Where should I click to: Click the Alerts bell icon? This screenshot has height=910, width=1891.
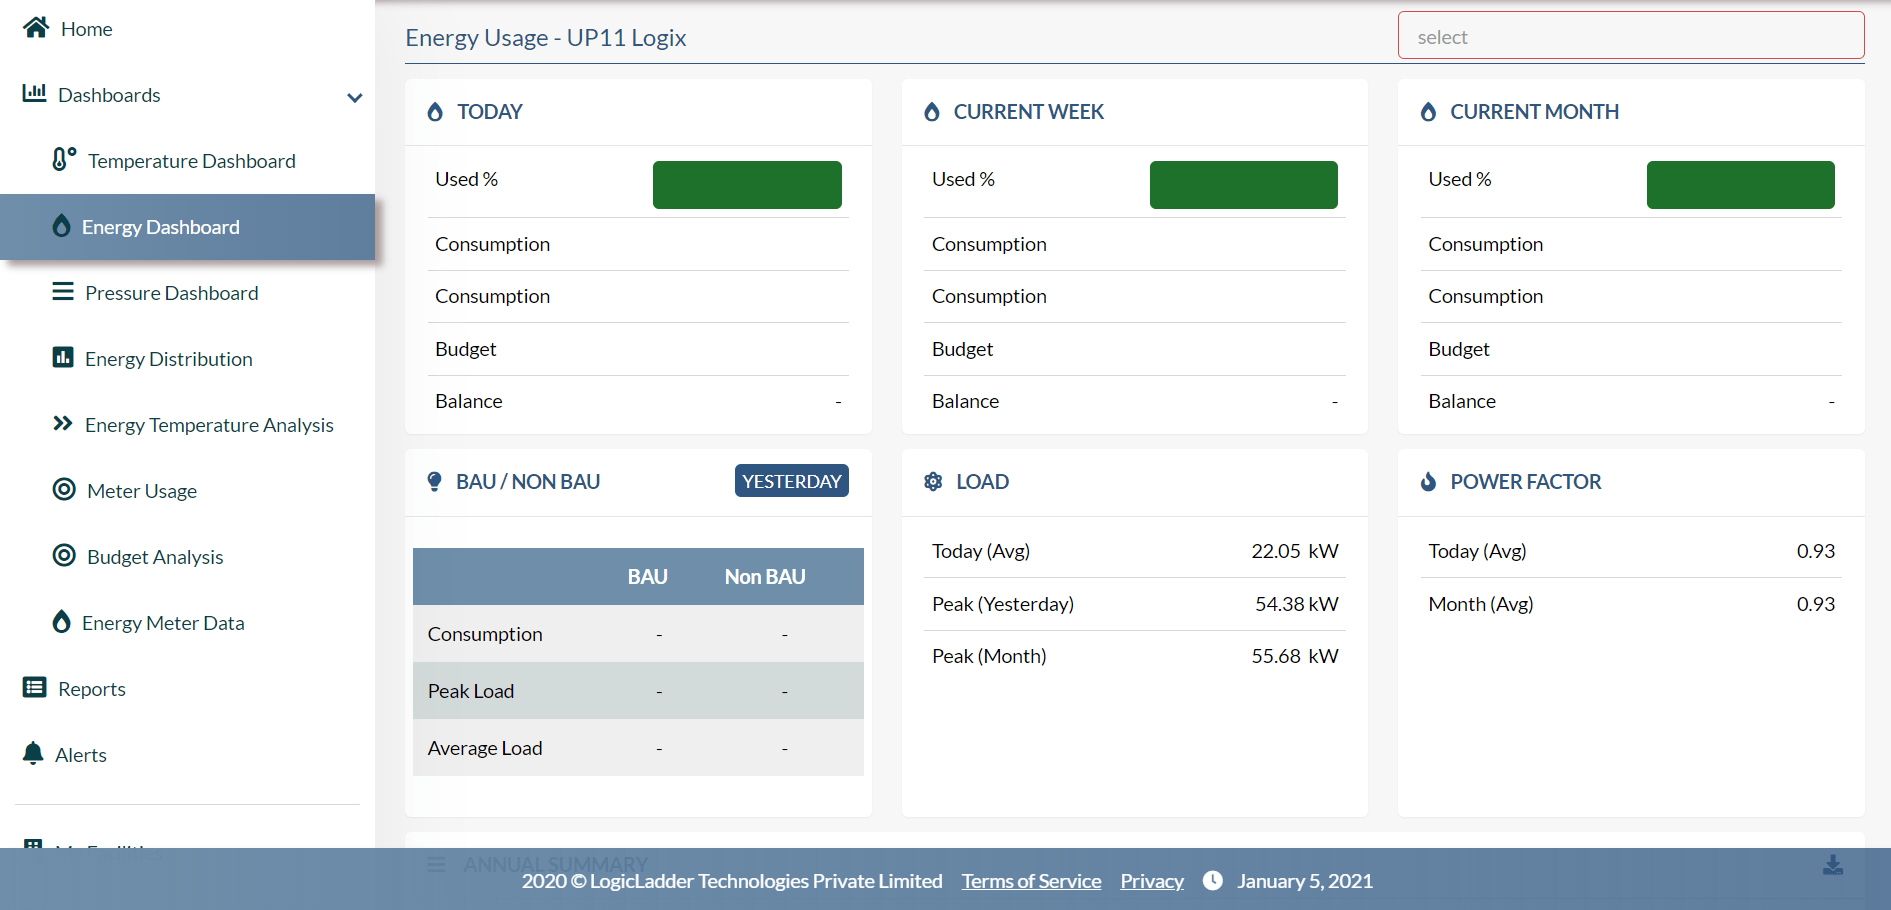(33, 753)
